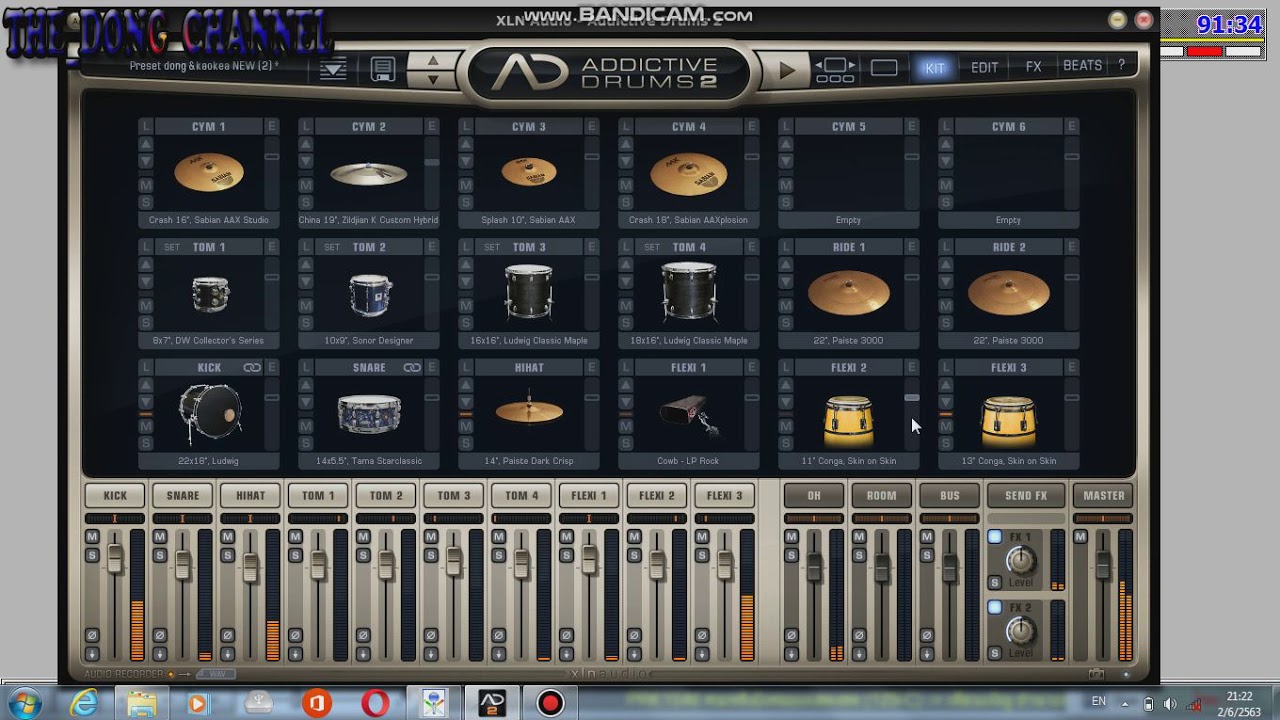Save the preset with the floppy disk icon
This screenshot has width=1280, height=720.
point(382,69)
